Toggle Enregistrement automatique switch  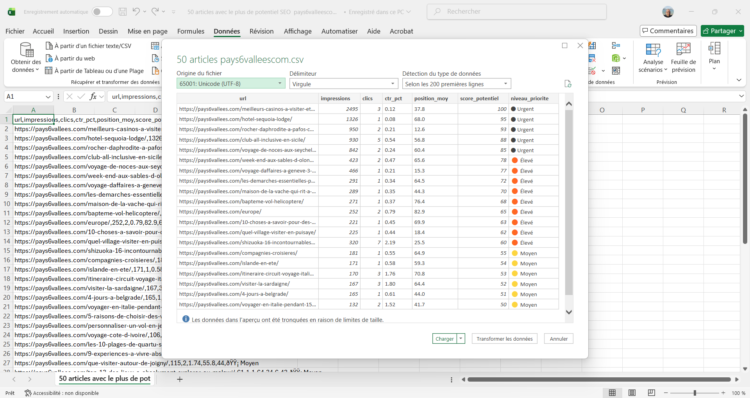[x=102, y=11]
